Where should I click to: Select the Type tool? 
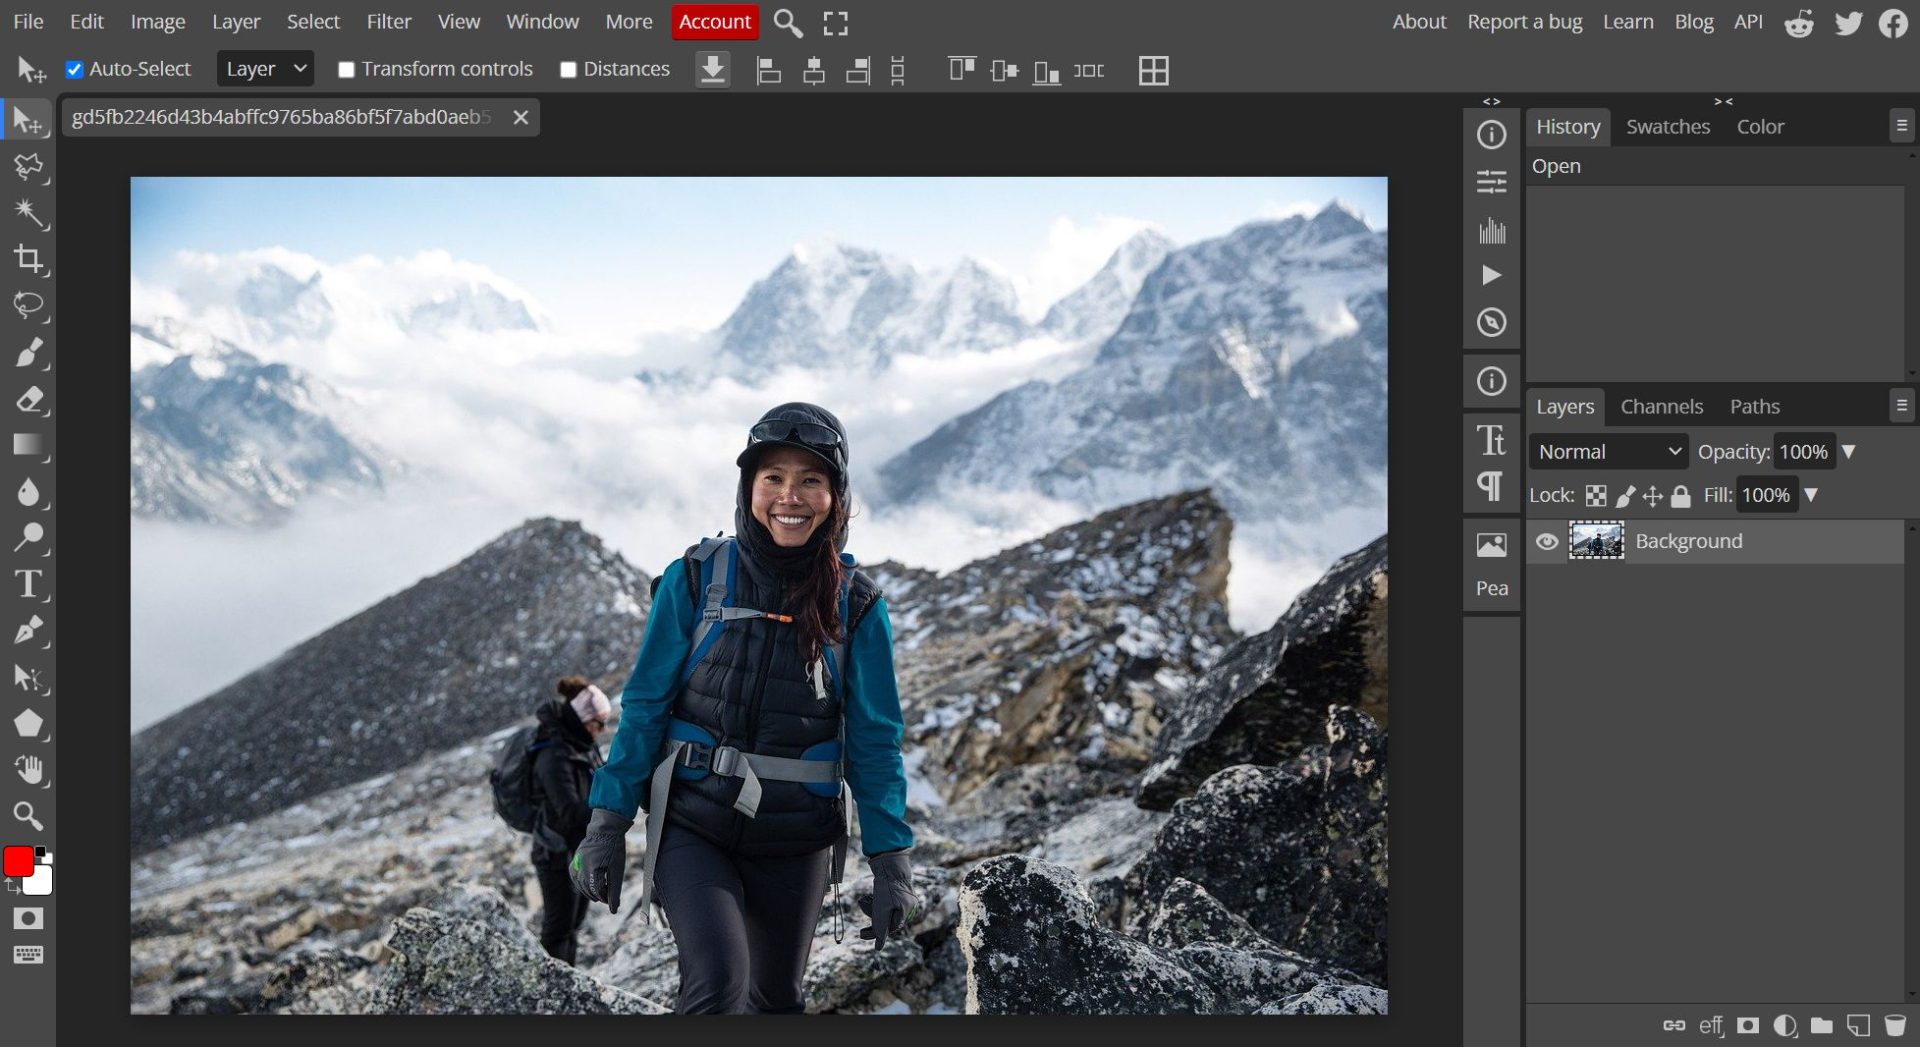[x=30, y=585]
